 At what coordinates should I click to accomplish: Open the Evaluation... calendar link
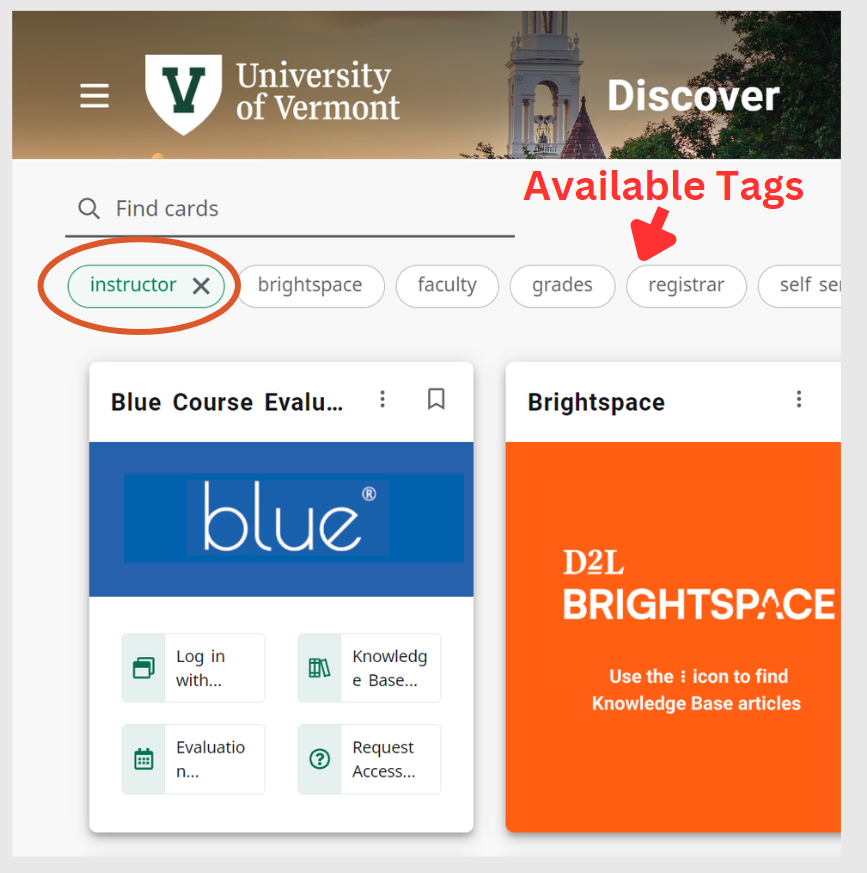193,759
